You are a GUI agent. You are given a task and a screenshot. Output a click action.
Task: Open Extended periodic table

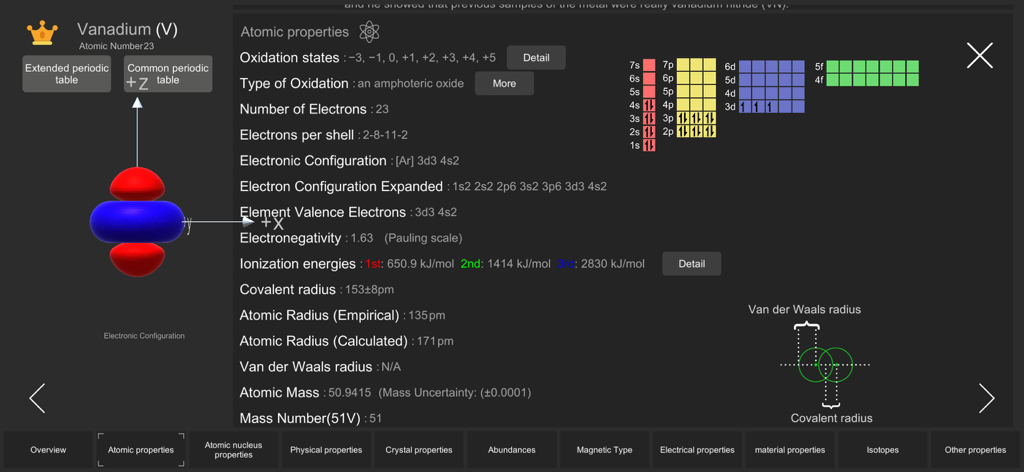tap(67, 74)
